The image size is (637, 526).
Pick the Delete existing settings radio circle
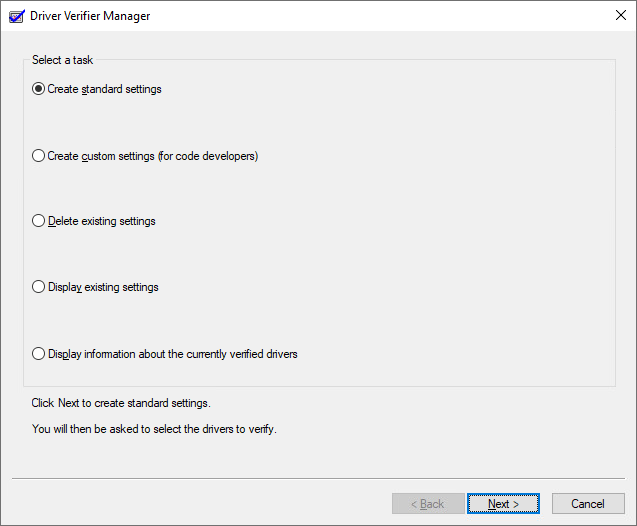(39, 221)
